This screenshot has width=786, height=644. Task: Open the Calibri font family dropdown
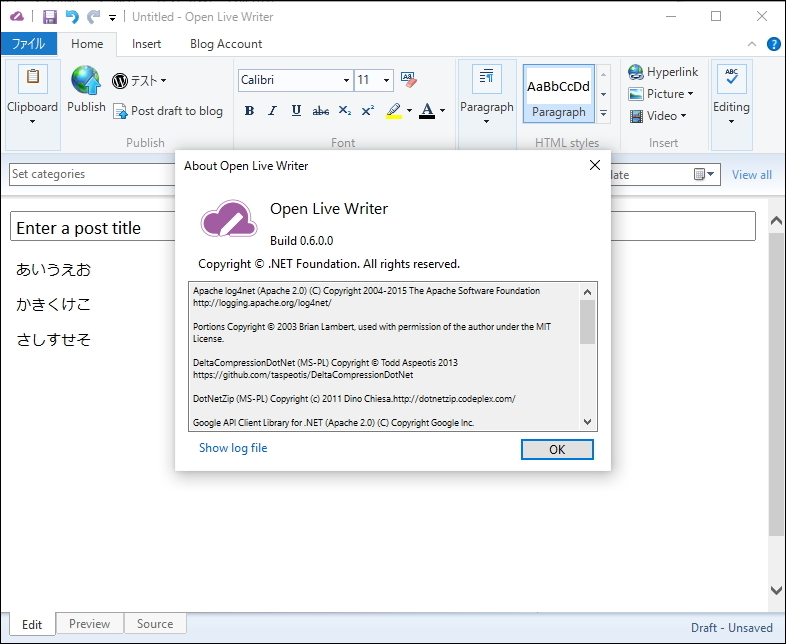[x=346, y=80]
